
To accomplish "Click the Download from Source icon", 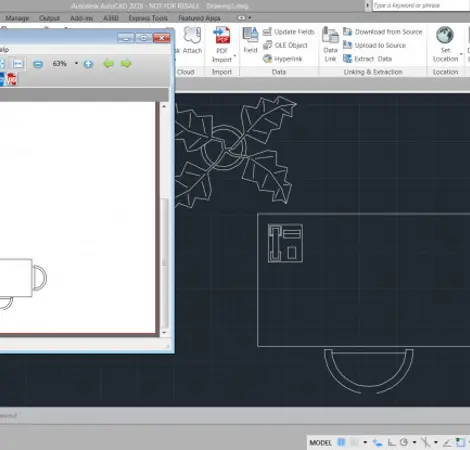I will pyautogui.click(x=347, y=32).
